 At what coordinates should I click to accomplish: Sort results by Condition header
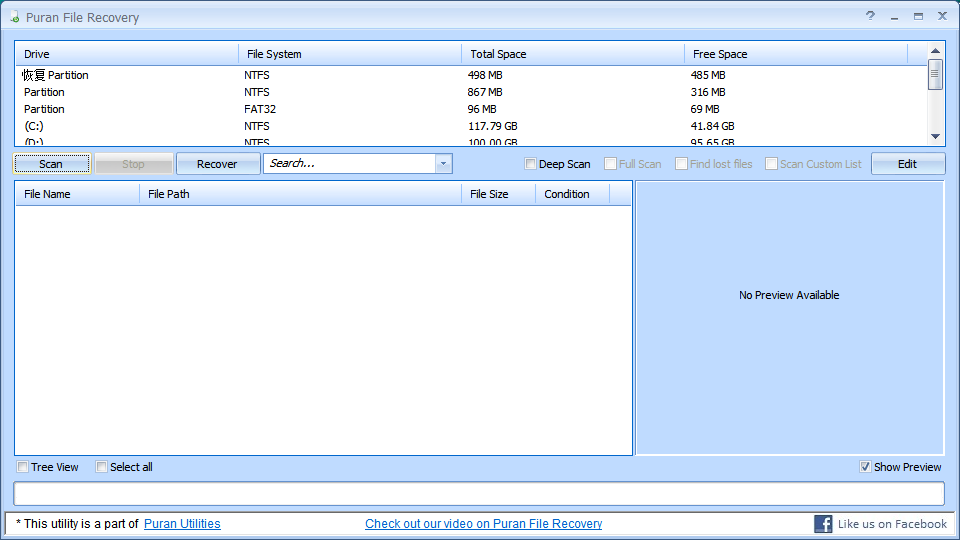tap(572, 194)
